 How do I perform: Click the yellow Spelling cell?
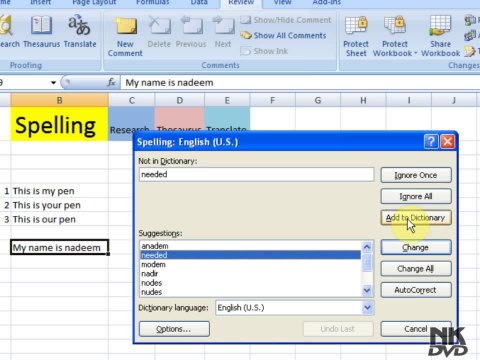click(59, 124)
